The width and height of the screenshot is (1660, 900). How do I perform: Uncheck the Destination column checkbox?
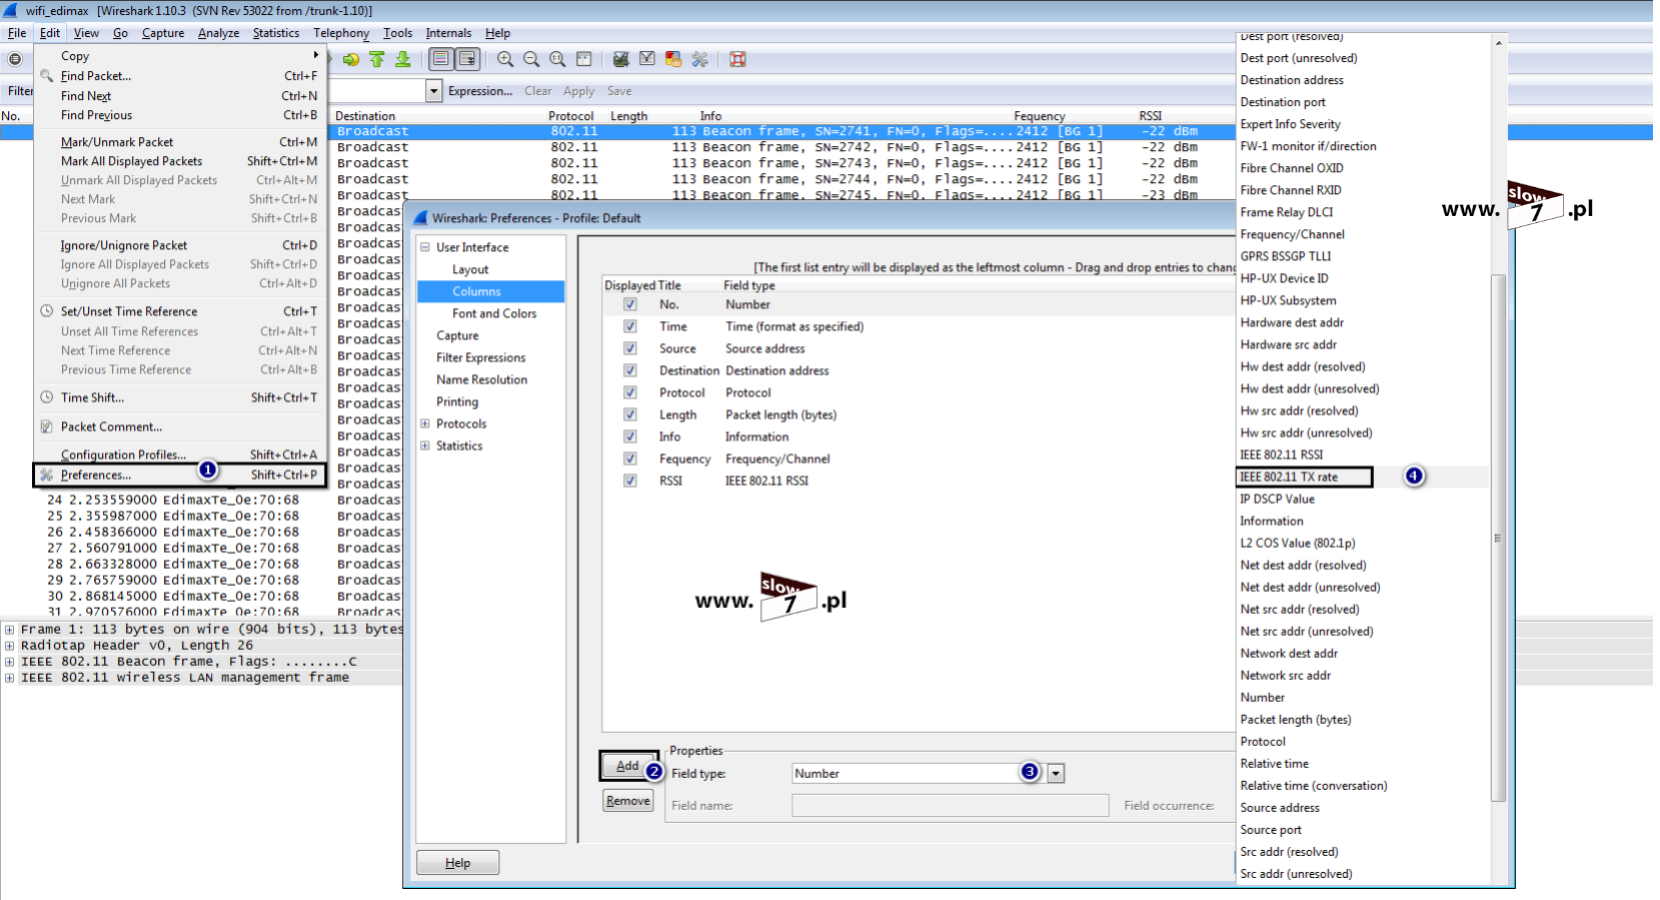point(630,370)
